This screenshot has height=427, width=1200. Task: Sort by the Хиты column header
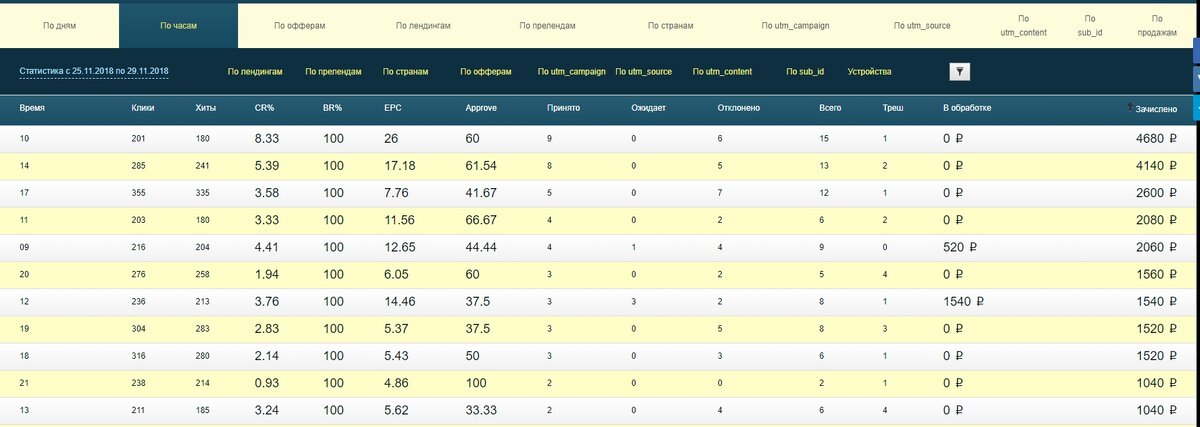(206, 107)
